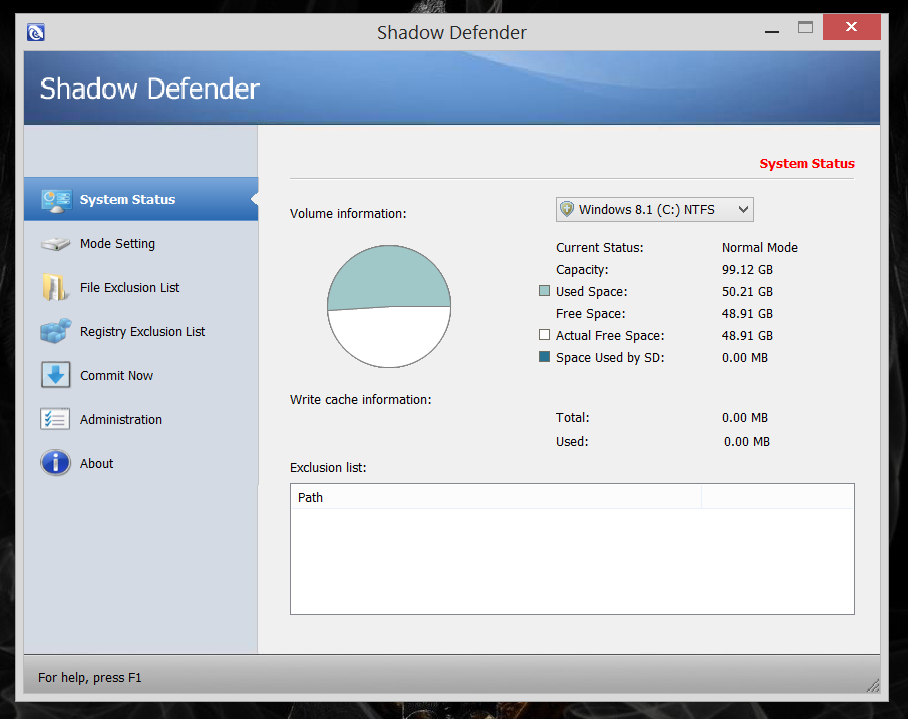Click the Administration checklist icon
This screenshot has width=908, height=719.
click(x=55, y=419)
